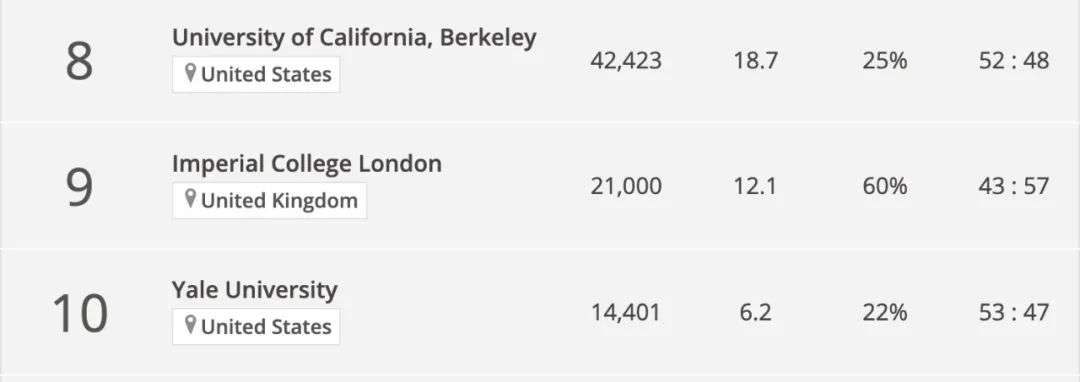The image size is (1080, 382).
Task: Click Imperial's student count 21,000
Action: [x=626, y=187]
